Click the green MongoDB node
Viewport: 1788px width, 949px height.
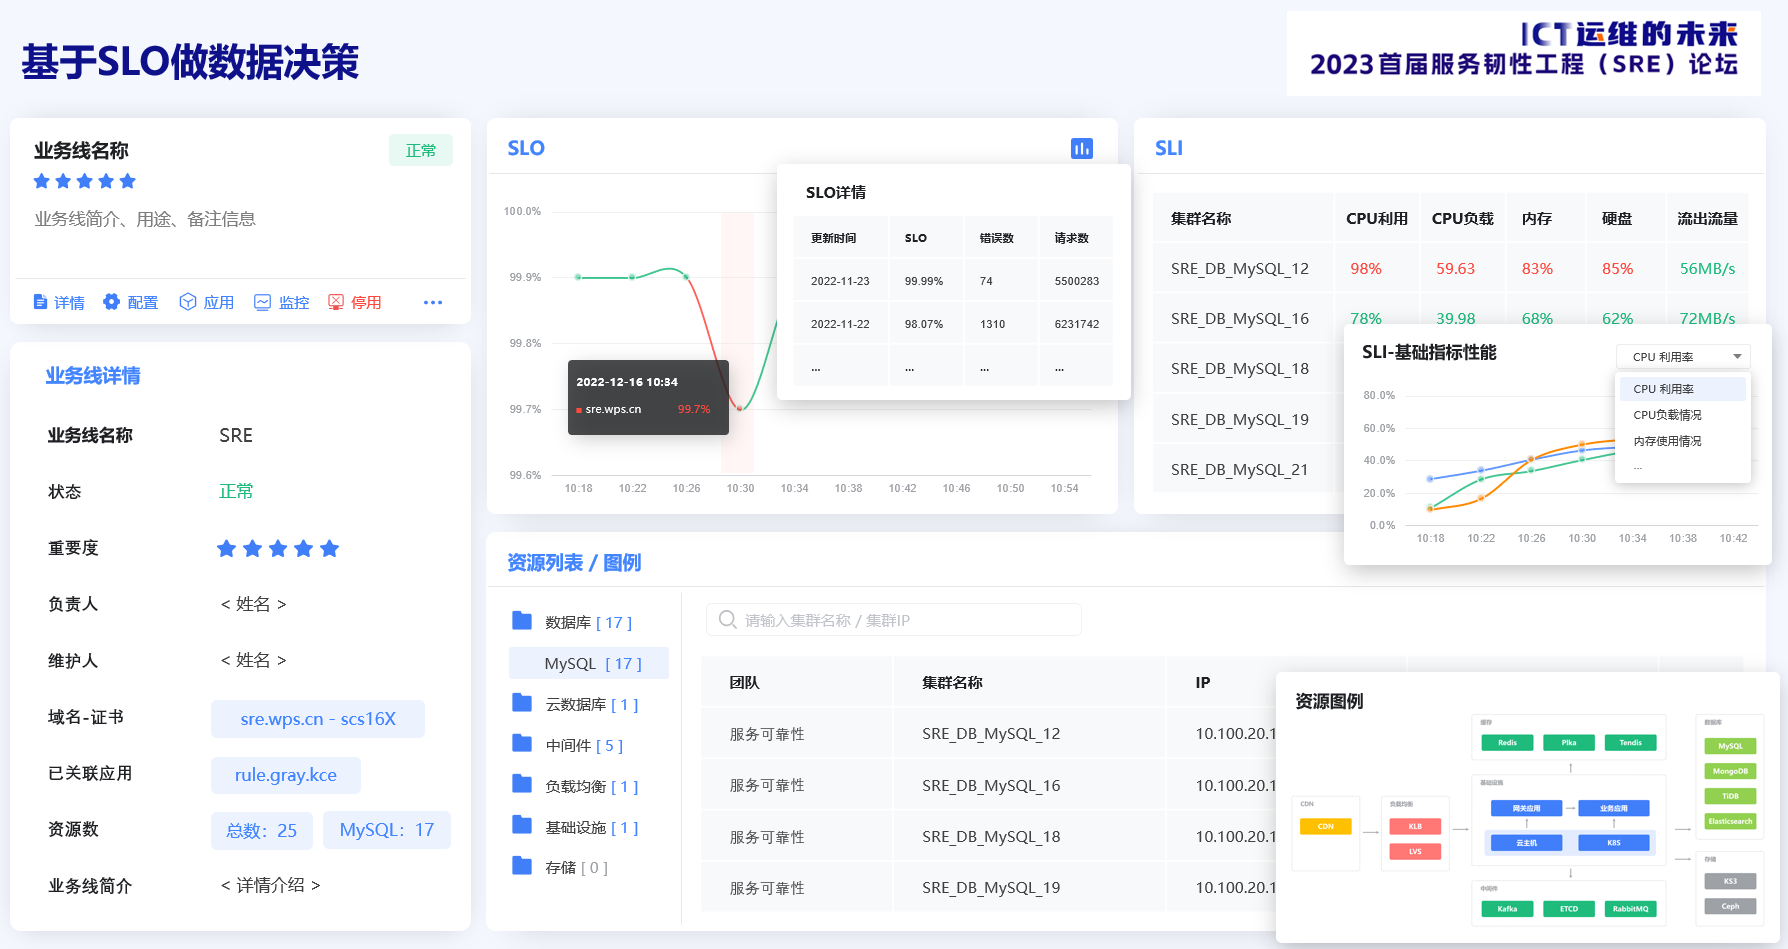click(1730, 771)
